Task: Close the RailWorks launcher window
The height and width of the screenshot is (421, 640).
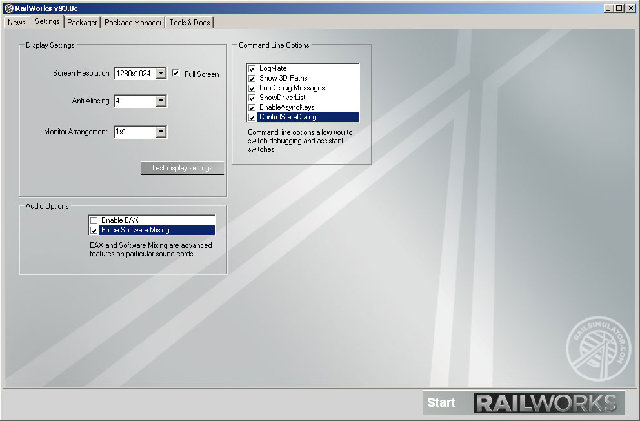Action: (630, 8)
